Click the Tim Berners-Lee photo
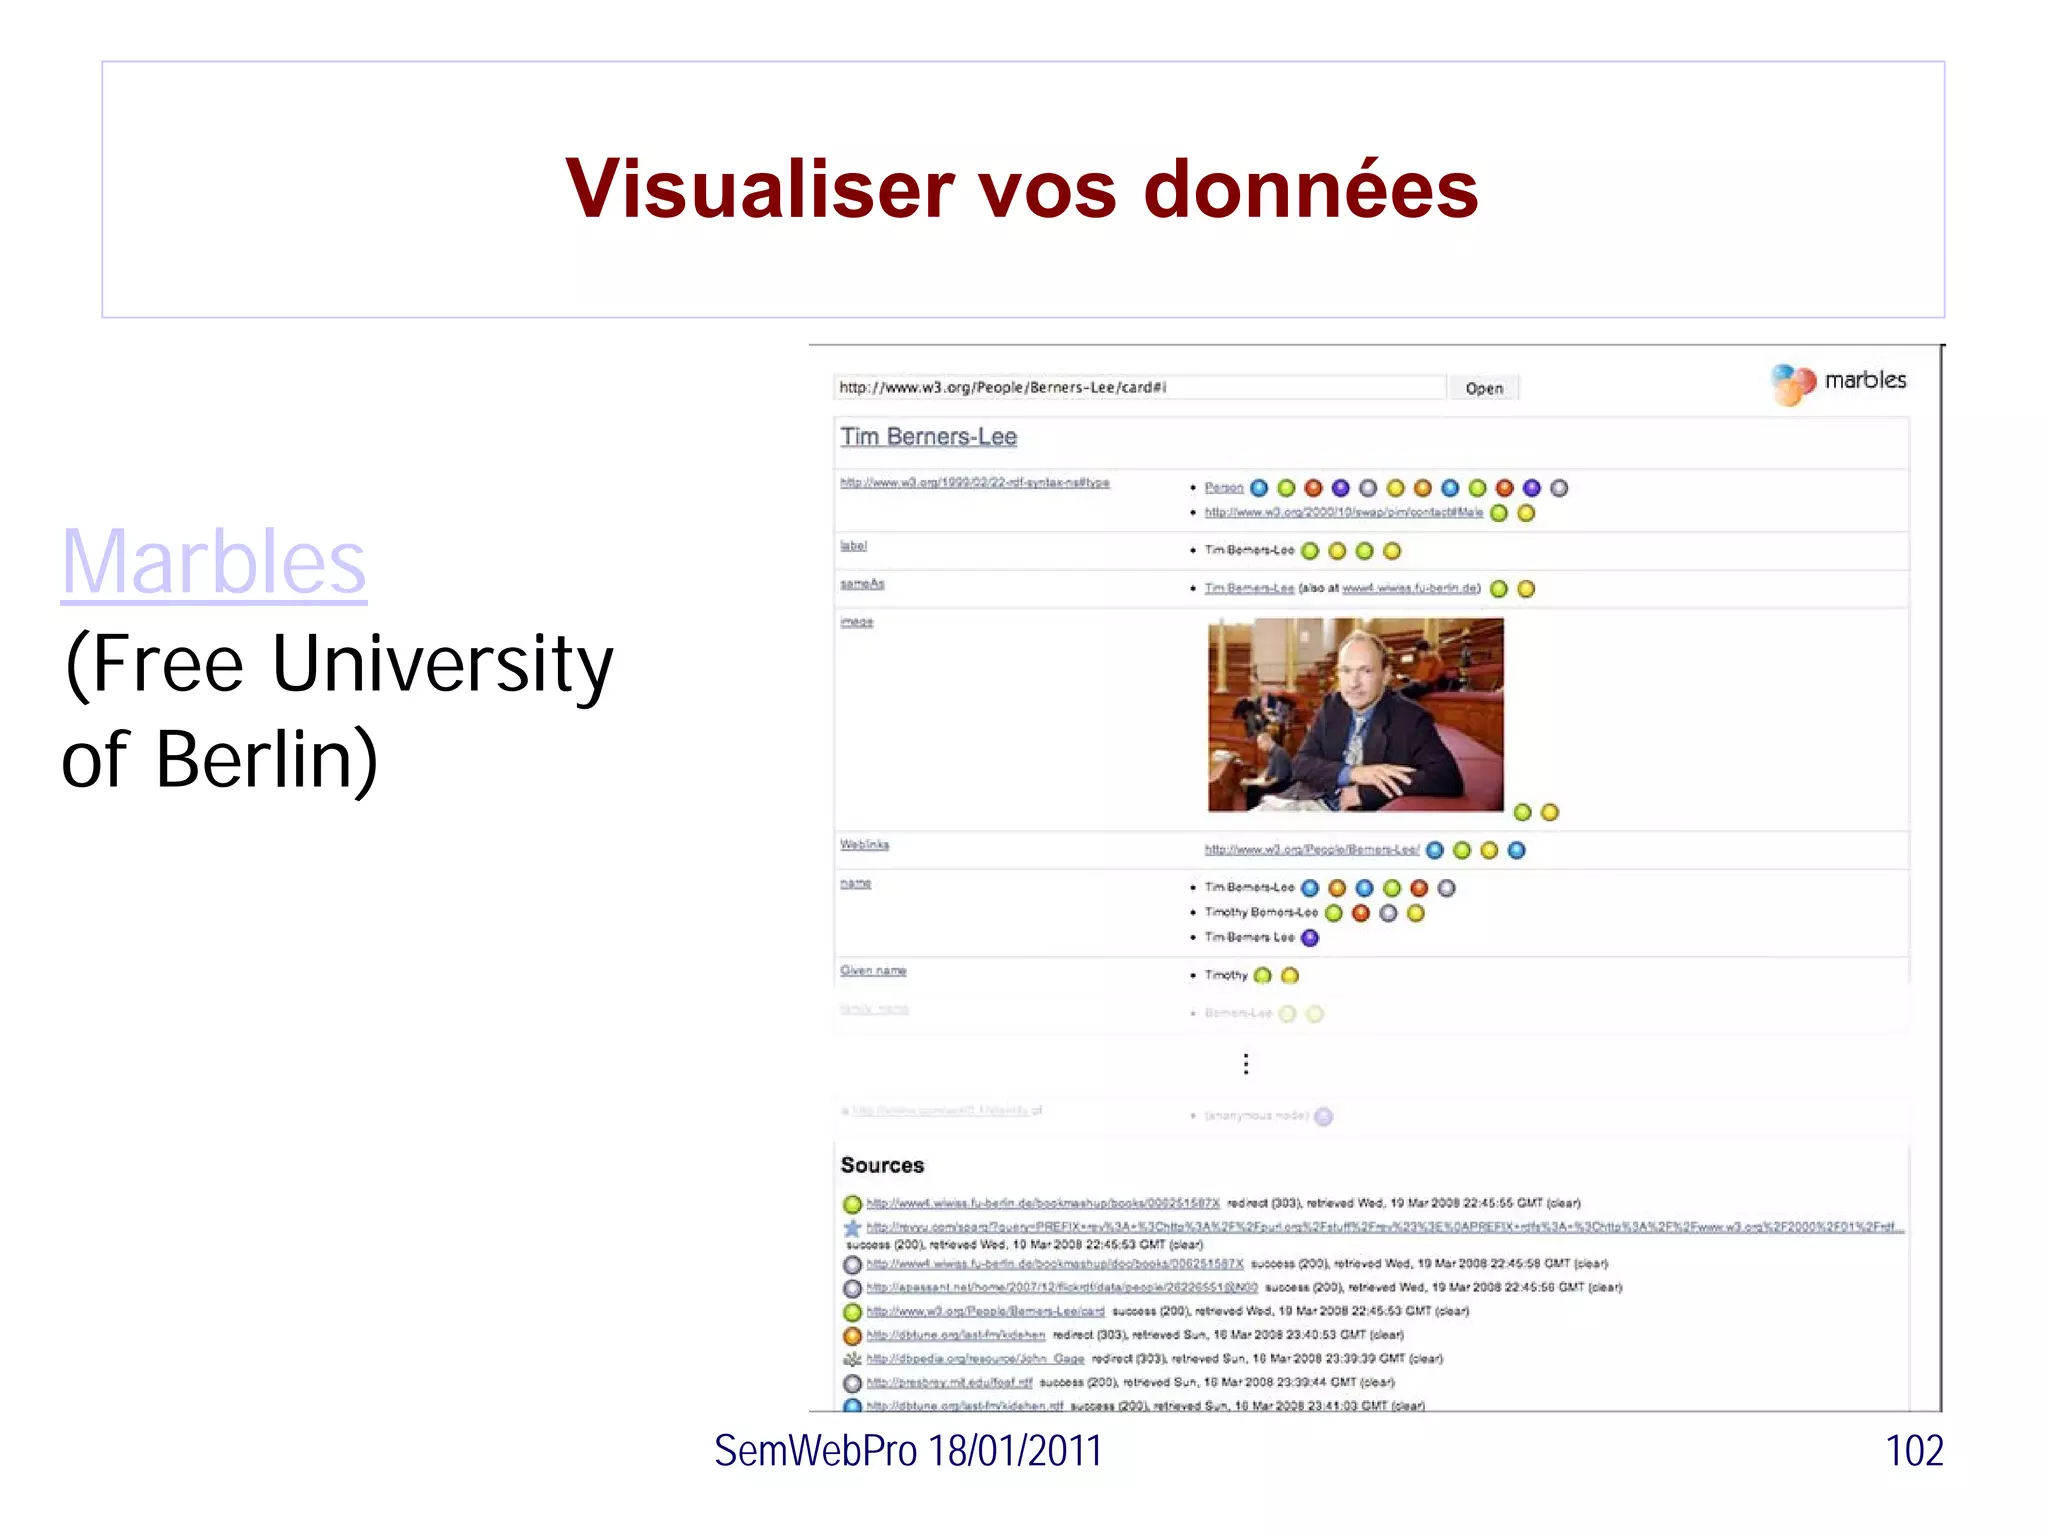This screenshot has width=2048, height=1536. click(x=1355, y=714)
